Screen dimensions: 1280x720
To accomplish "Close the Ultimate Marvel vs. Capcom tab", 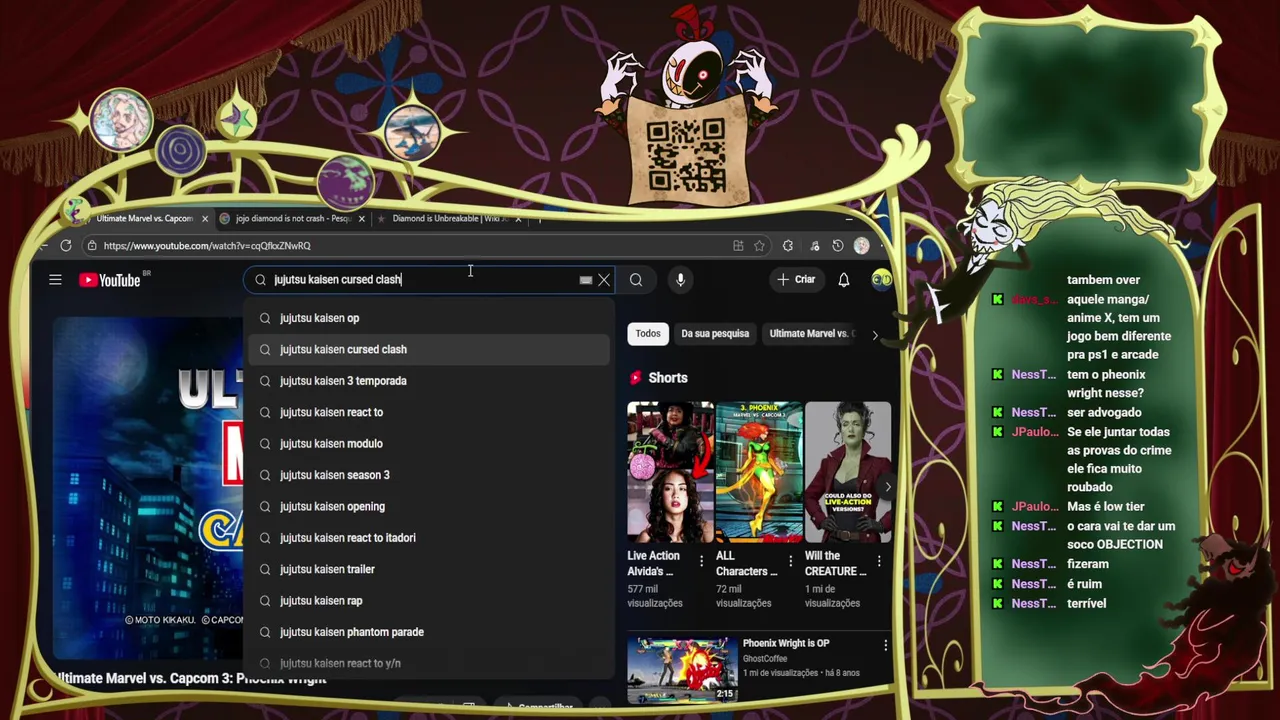I will click(205, 219).
